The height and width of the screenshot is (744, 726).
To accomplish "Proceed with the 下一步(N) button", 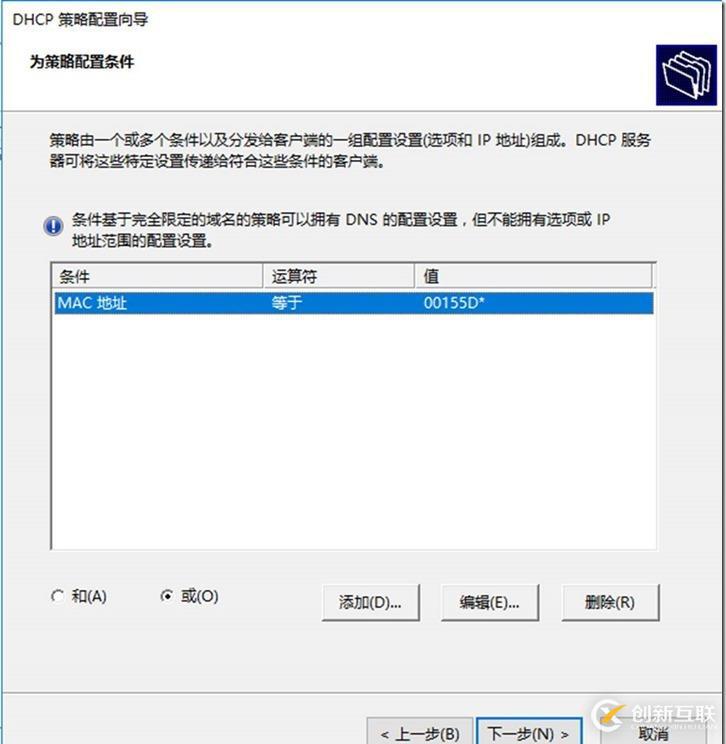I will pos(529,731).
